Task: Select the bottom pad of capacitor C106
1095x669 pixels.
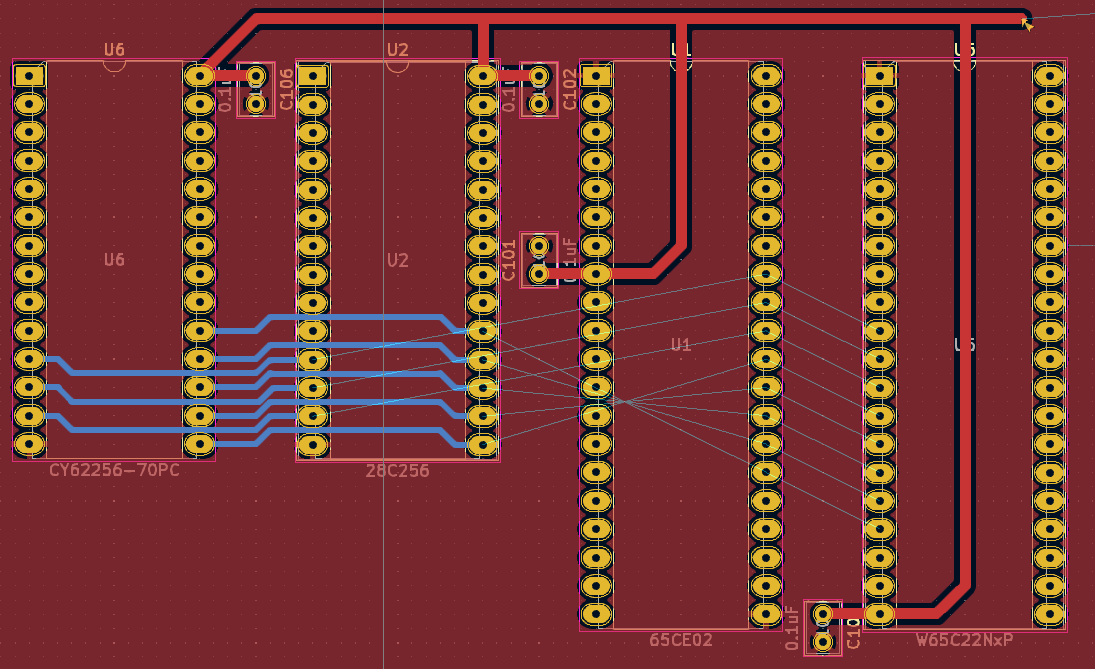Action: [x=256, y=104]
